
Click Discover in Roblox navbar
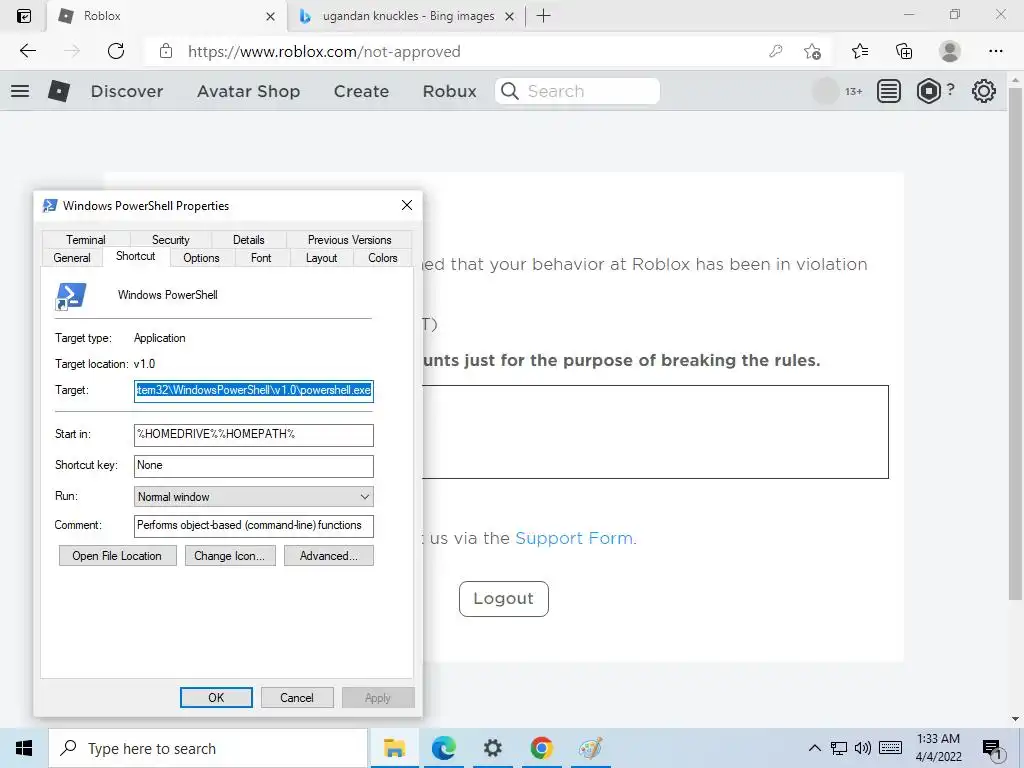pos(127,91)
